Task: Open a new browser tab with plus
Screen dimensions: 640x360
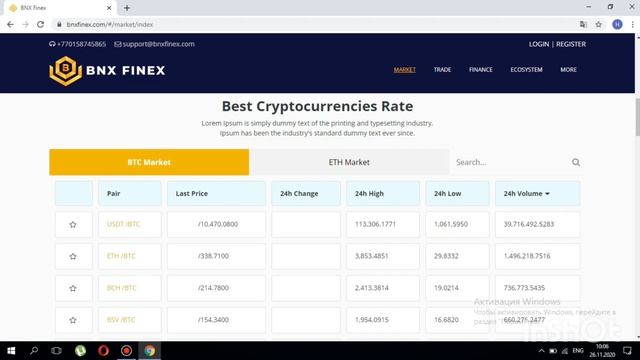Action: click(127, 8)
